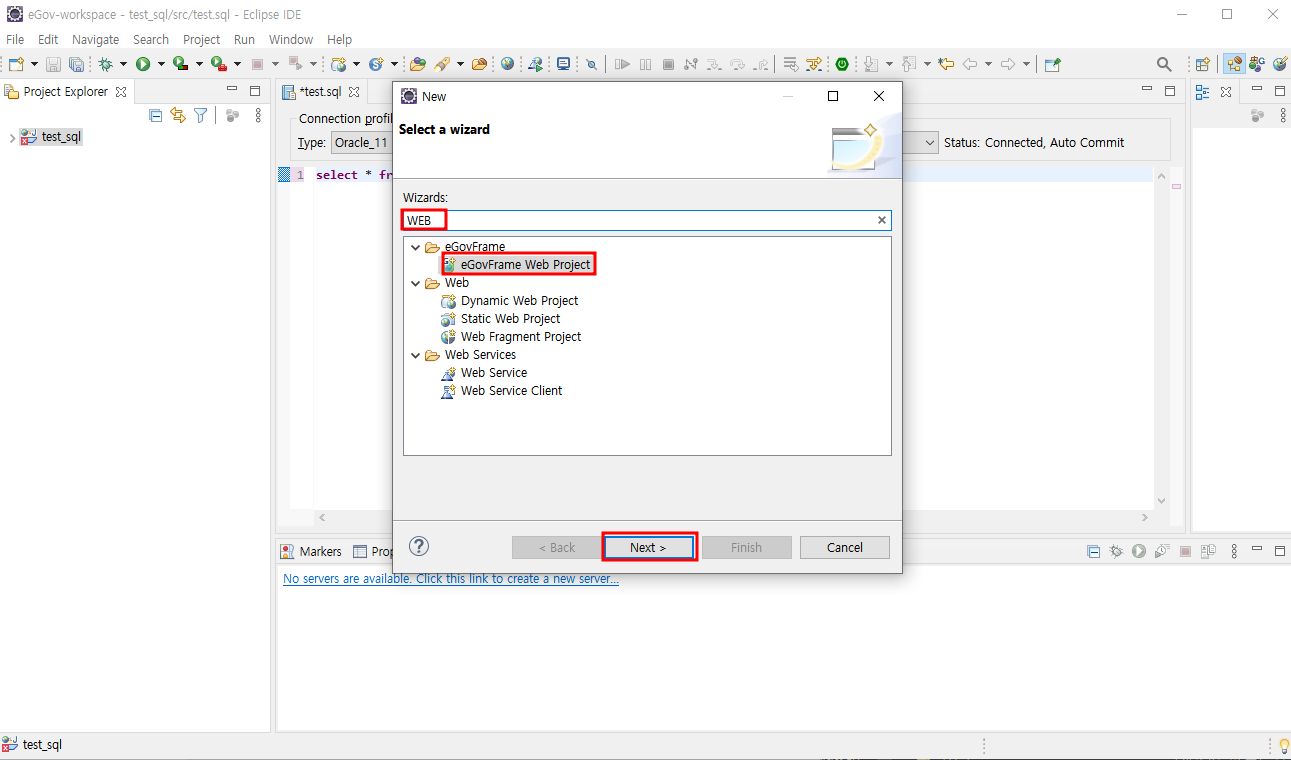
Task: Toggle the Java EE perspective button
Action: tap(1234, 64)
